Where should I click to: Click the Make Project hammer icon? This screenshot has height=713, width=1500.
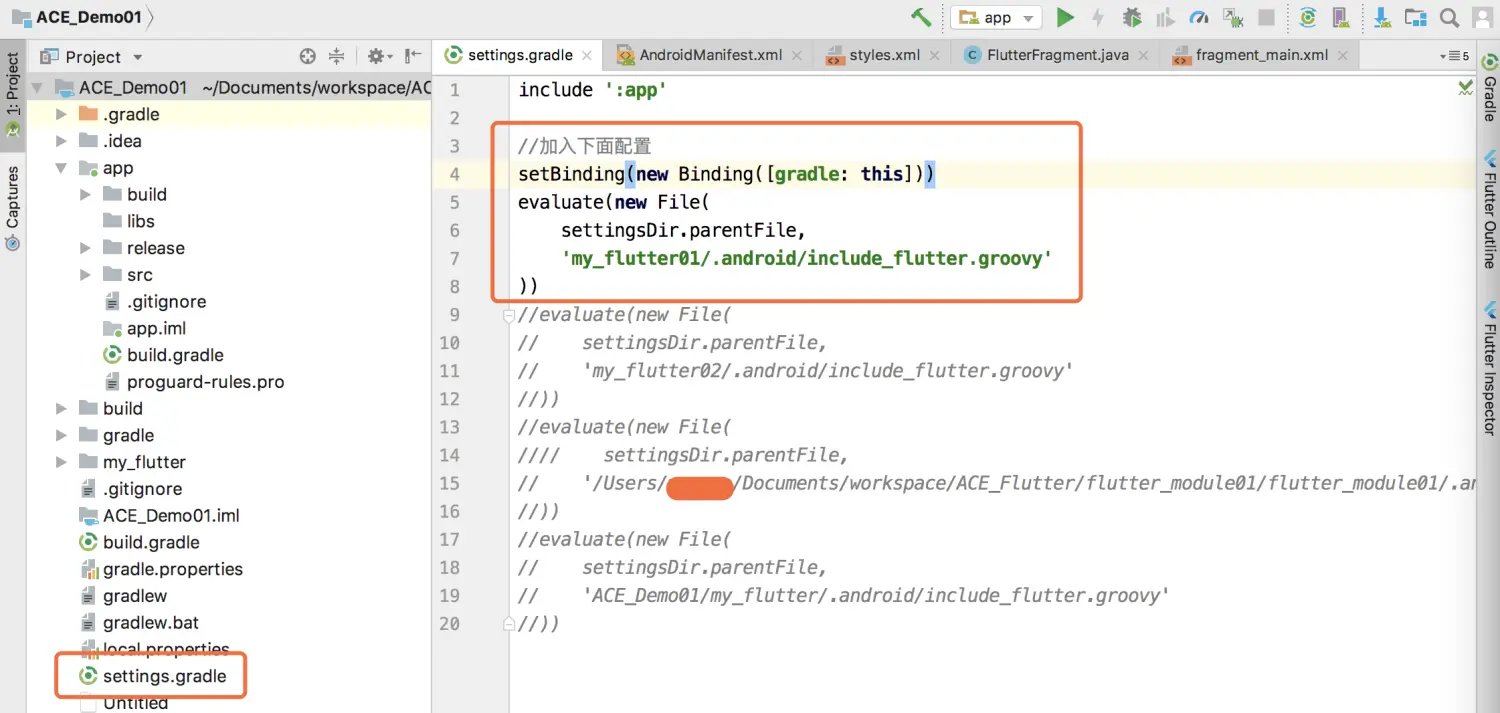coord(921,17)
